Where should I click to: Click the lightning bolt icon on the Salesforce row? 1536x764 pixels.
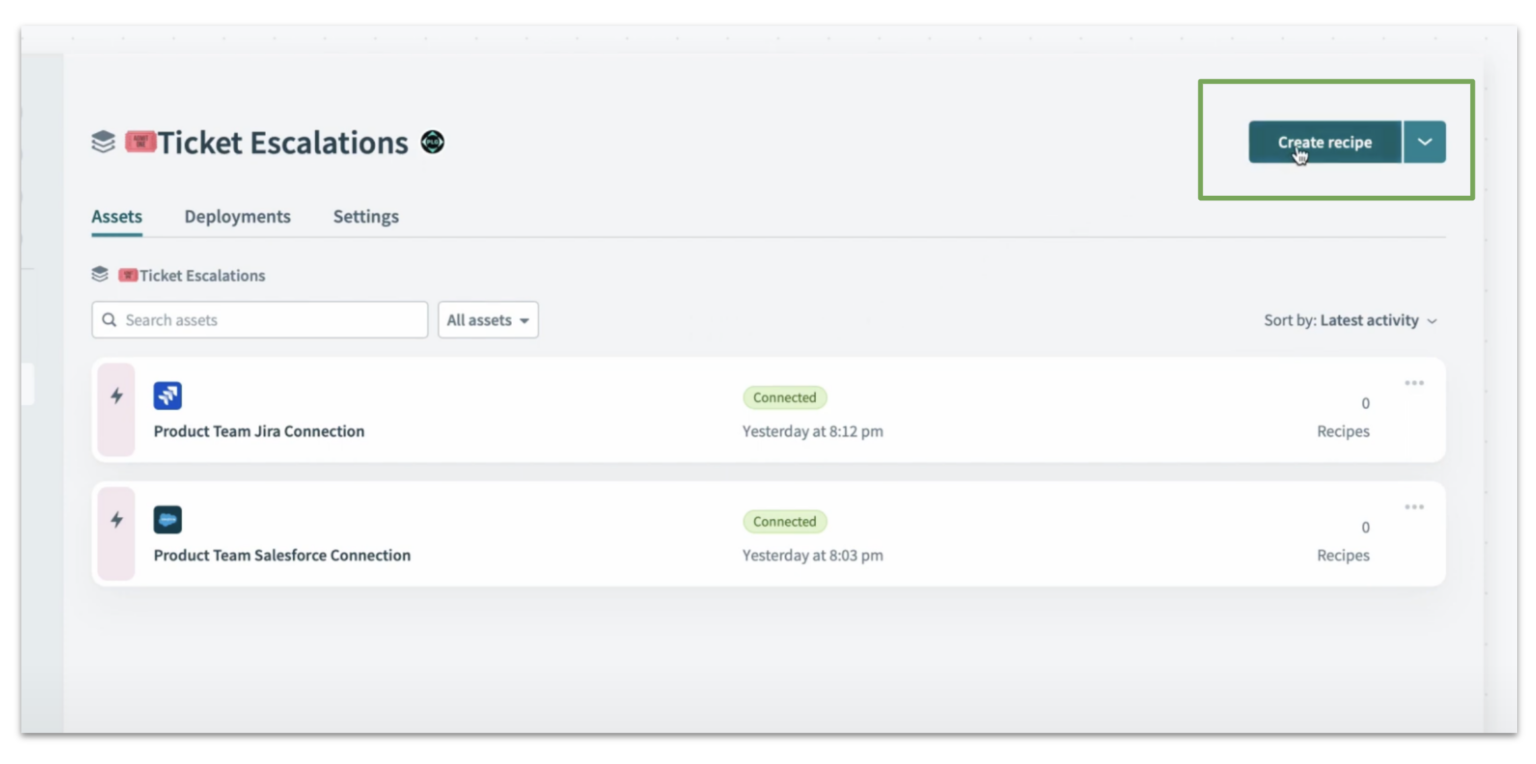click(117, 520)
